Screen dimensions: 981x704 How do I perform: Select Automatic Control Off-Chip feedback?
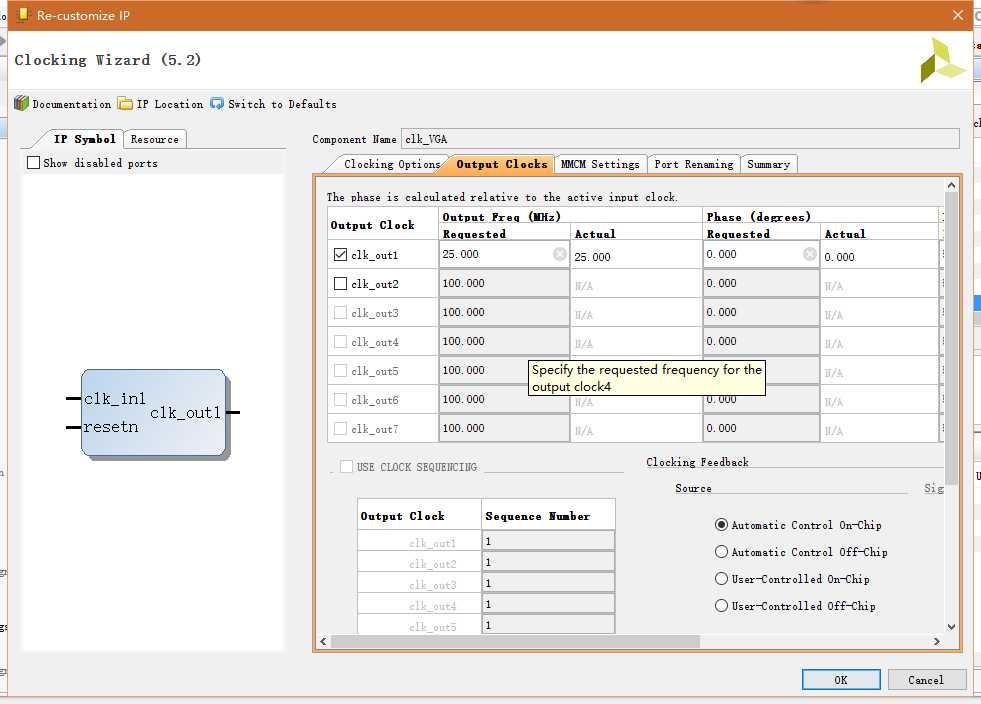point(721,552)
